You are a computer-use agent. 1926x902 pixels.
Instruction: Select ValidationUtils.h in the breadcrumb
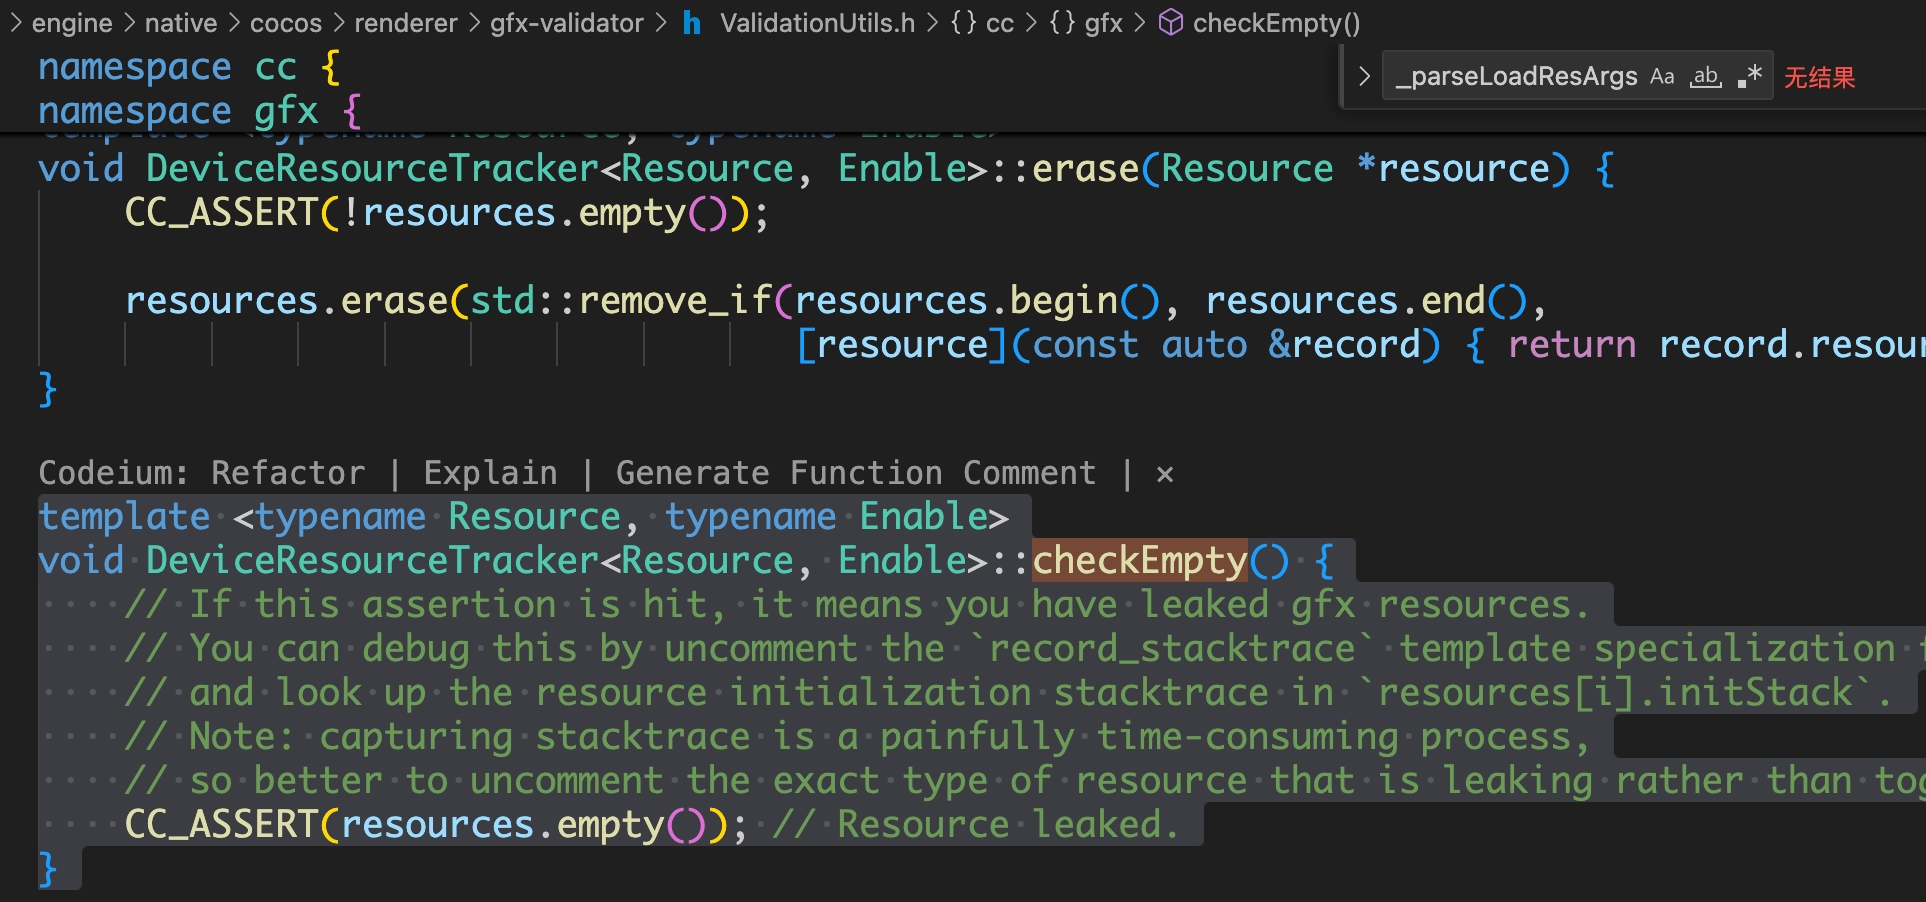tap(817, 23)
